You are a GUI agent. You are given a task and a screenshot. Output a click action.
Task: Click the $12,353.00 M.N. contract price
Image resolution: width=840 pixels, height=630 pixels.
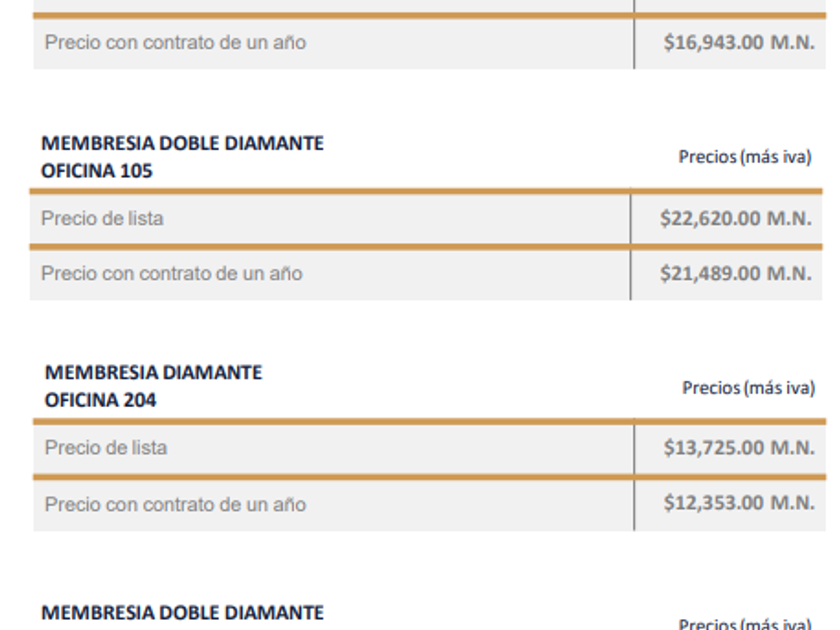point(738,503)
